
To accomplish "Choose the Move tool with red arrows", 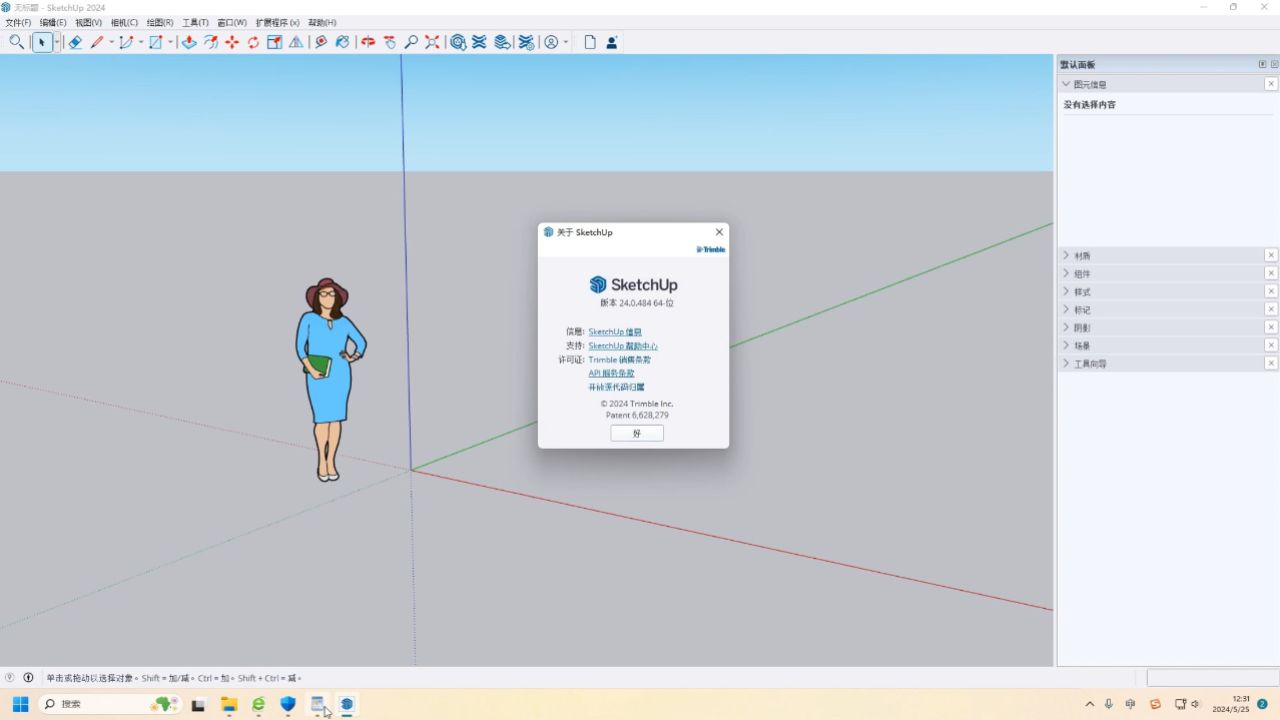I will coord(232,42).
